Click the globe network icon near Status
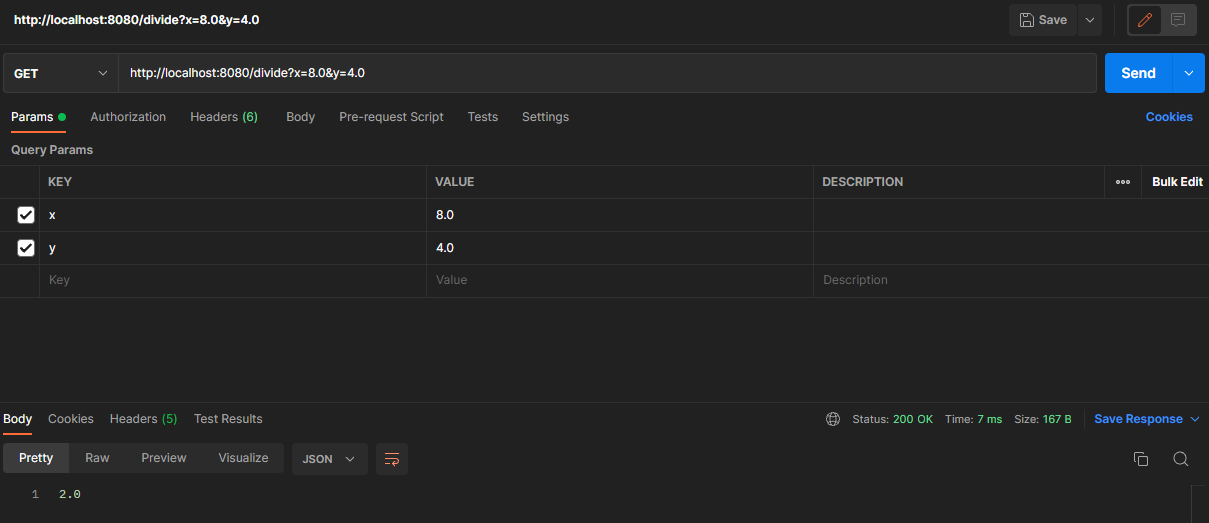This screenshot has height=523, width=1209. pos(833,419)
